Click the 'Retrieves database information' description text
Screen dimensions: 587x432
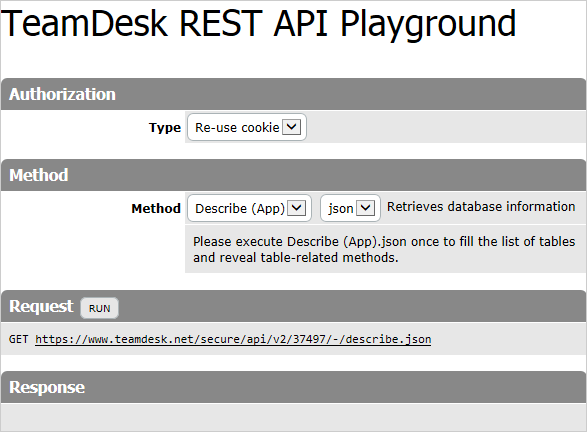pos(481,206)
